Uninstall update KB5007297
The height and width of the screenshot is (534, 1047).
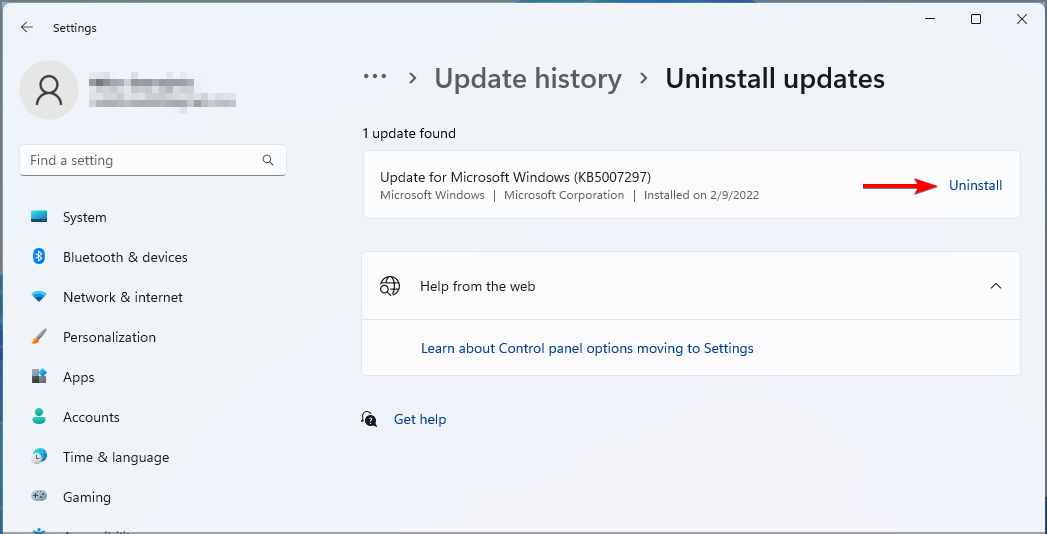pyautogui.click(x=976, y=186)
